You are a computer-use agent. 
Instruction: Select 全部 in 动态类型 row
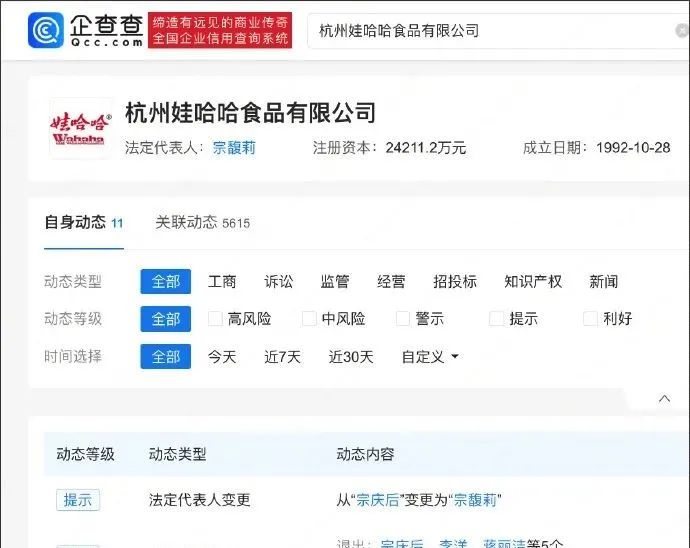(166, 281)
